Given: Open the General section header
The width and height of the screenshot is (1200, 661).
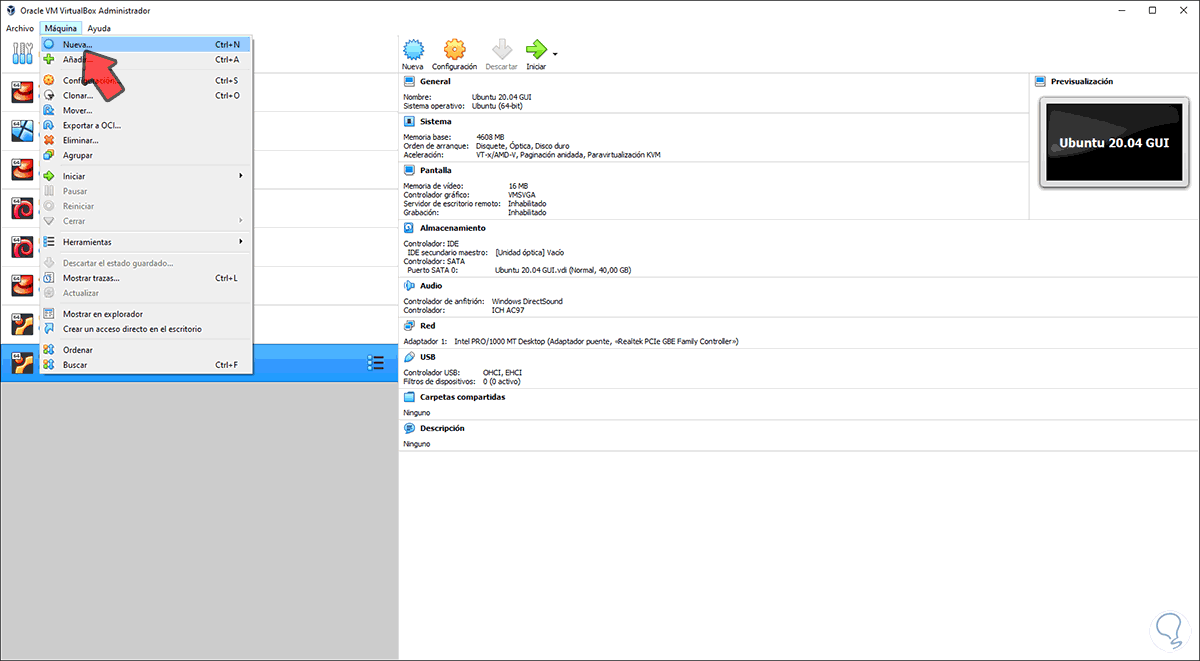Looking at the screenshot, I should point(435,81).
